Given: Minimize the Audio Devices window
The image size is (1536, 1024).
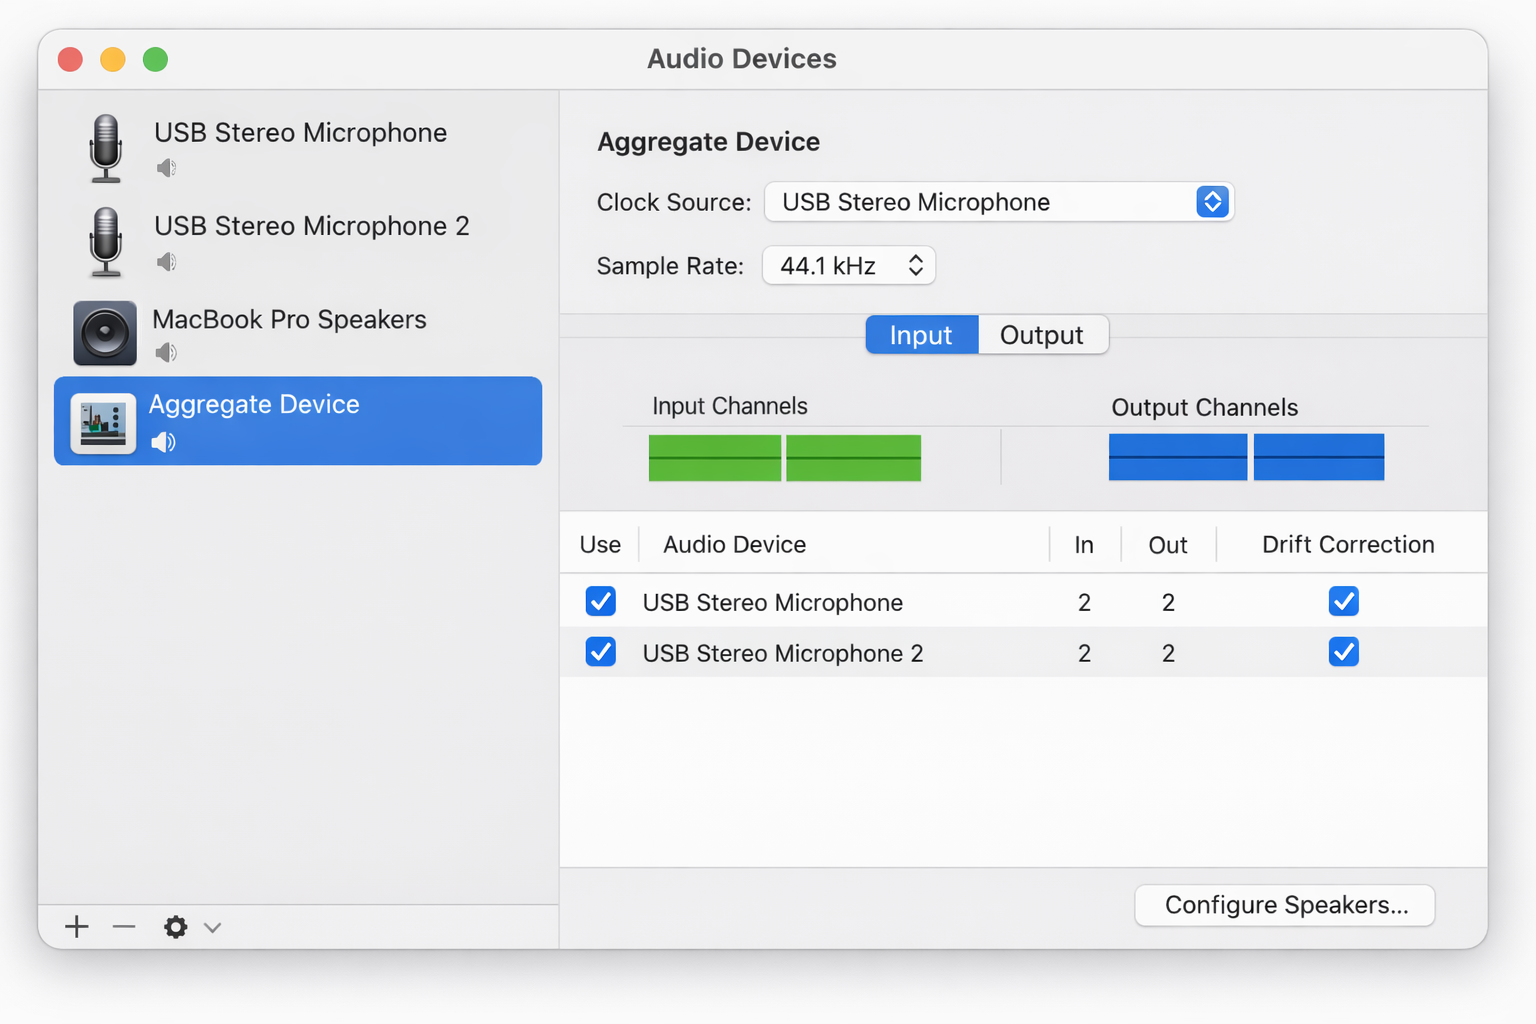Looking at the screenshot, I should point(113,59).
